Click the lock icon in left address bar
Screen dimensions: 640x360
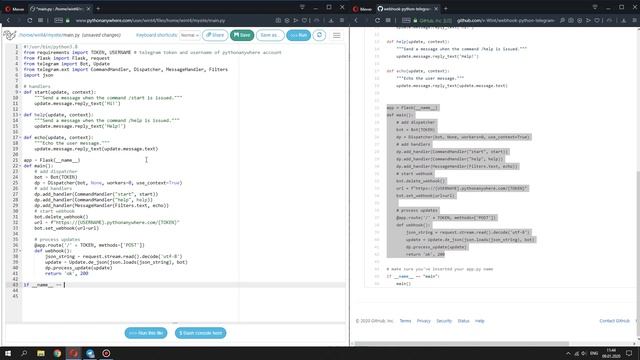click(x=68, y=20)
